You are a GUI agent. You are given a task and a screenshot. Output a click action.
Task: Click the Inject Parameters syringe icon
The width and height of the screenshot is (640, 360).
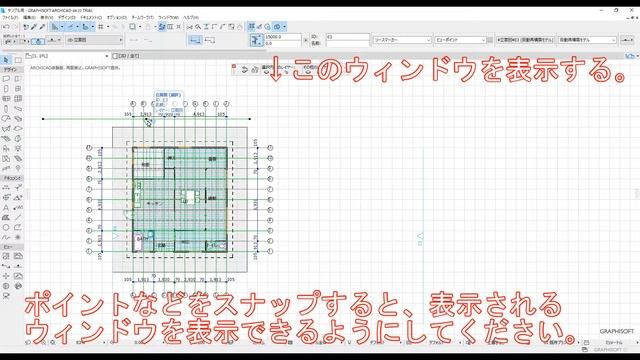click(x=42, y=27)
